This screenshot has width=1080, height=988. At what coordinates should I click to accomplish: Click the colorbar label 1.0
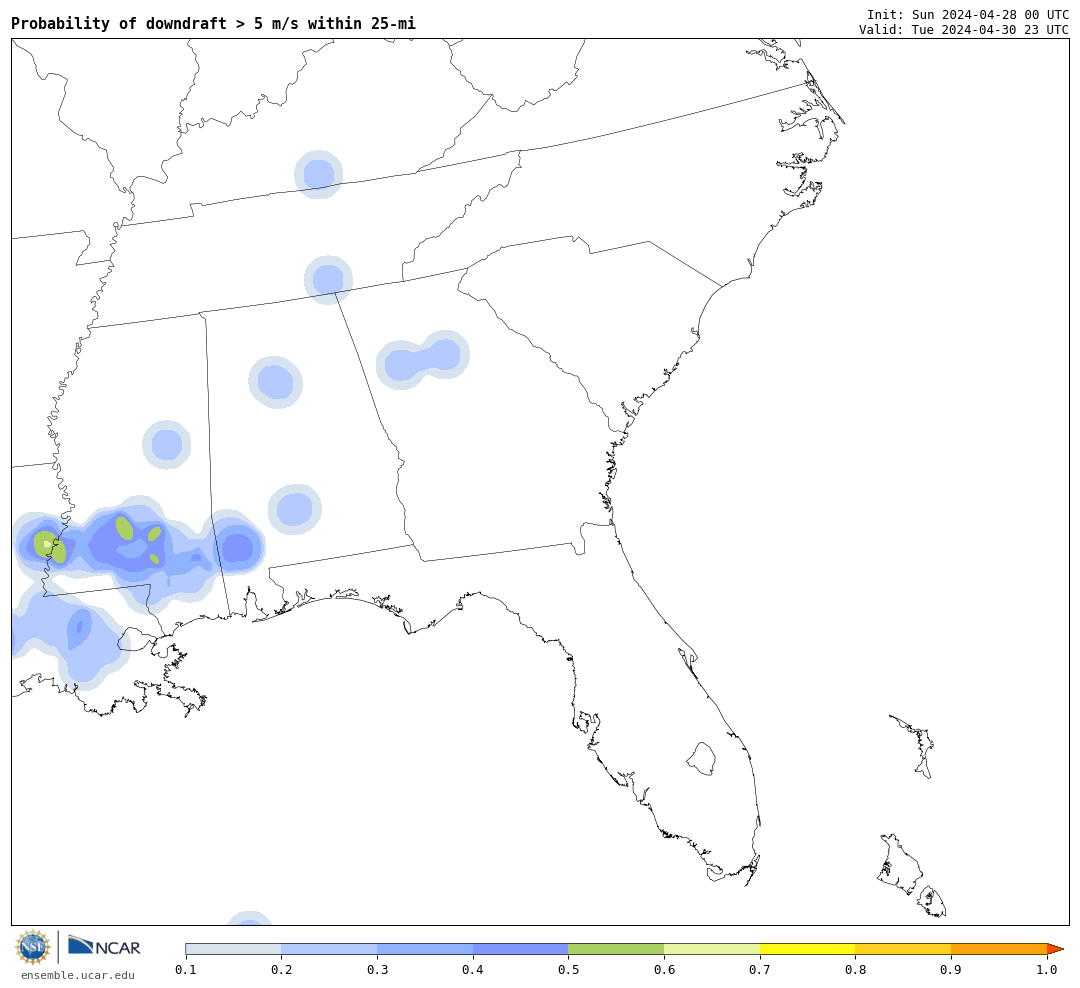(1047, 970)
